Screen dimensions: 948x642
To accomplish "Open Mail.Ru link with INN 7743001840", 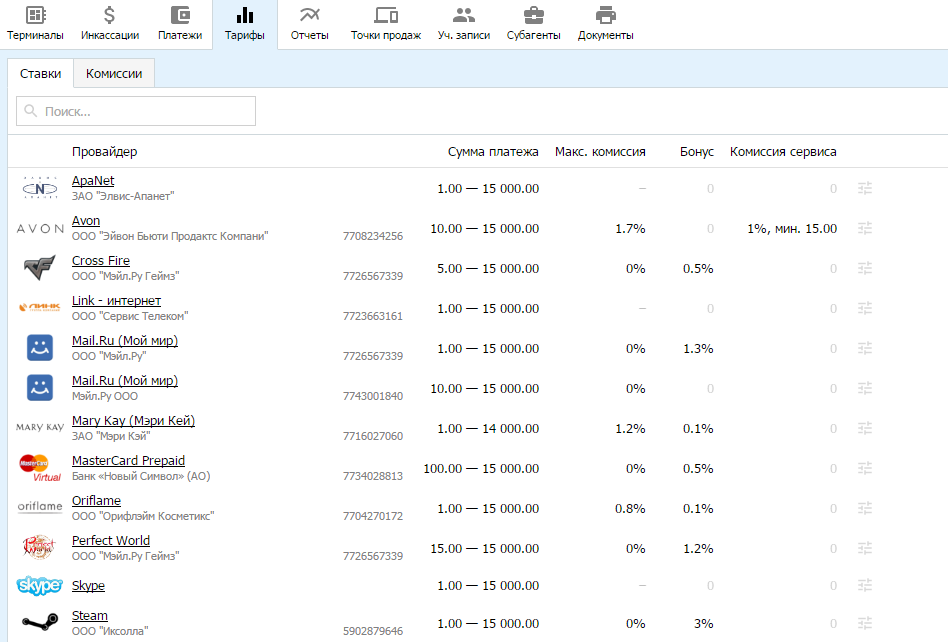I will tap(125, 380).
